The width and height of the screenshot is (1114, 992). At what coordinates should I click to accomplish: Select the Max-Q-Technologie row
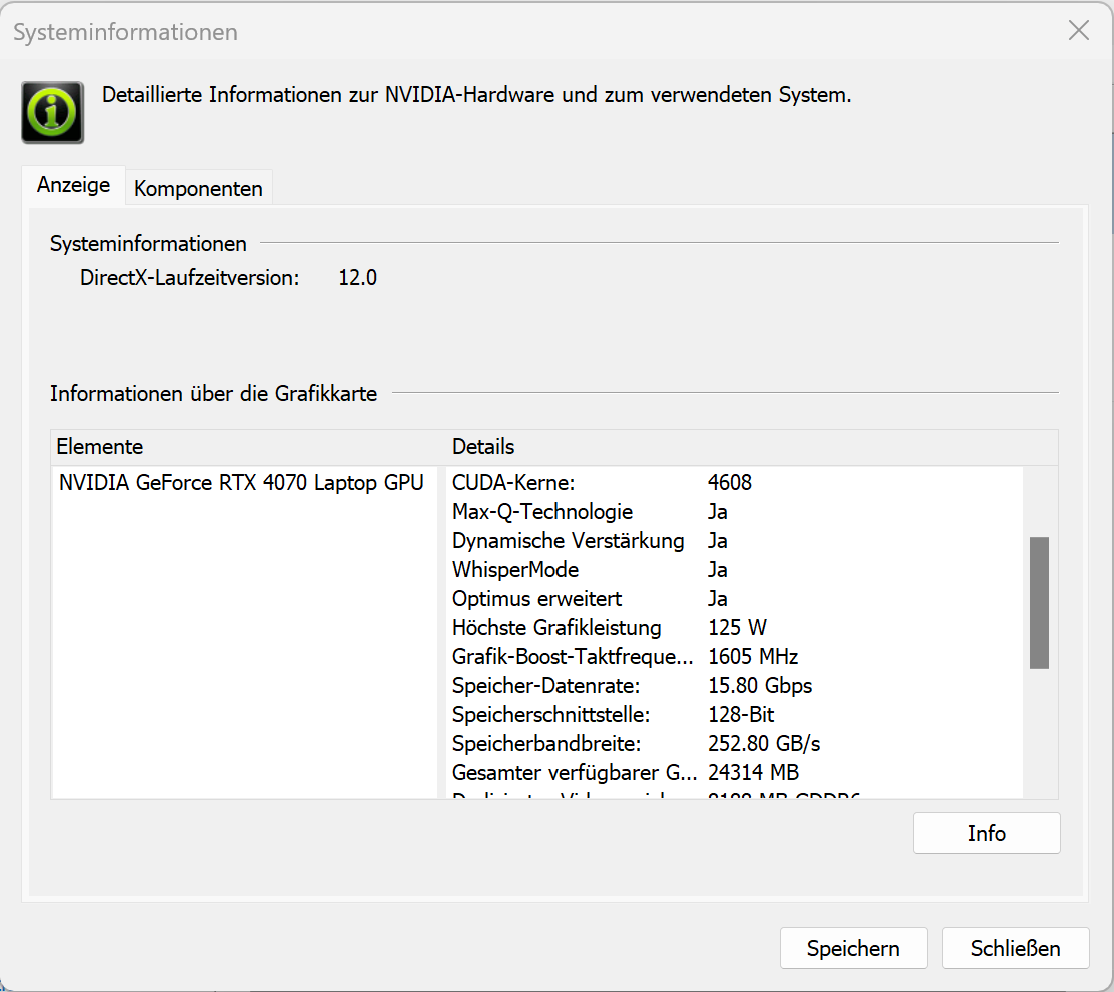point(543,512)
